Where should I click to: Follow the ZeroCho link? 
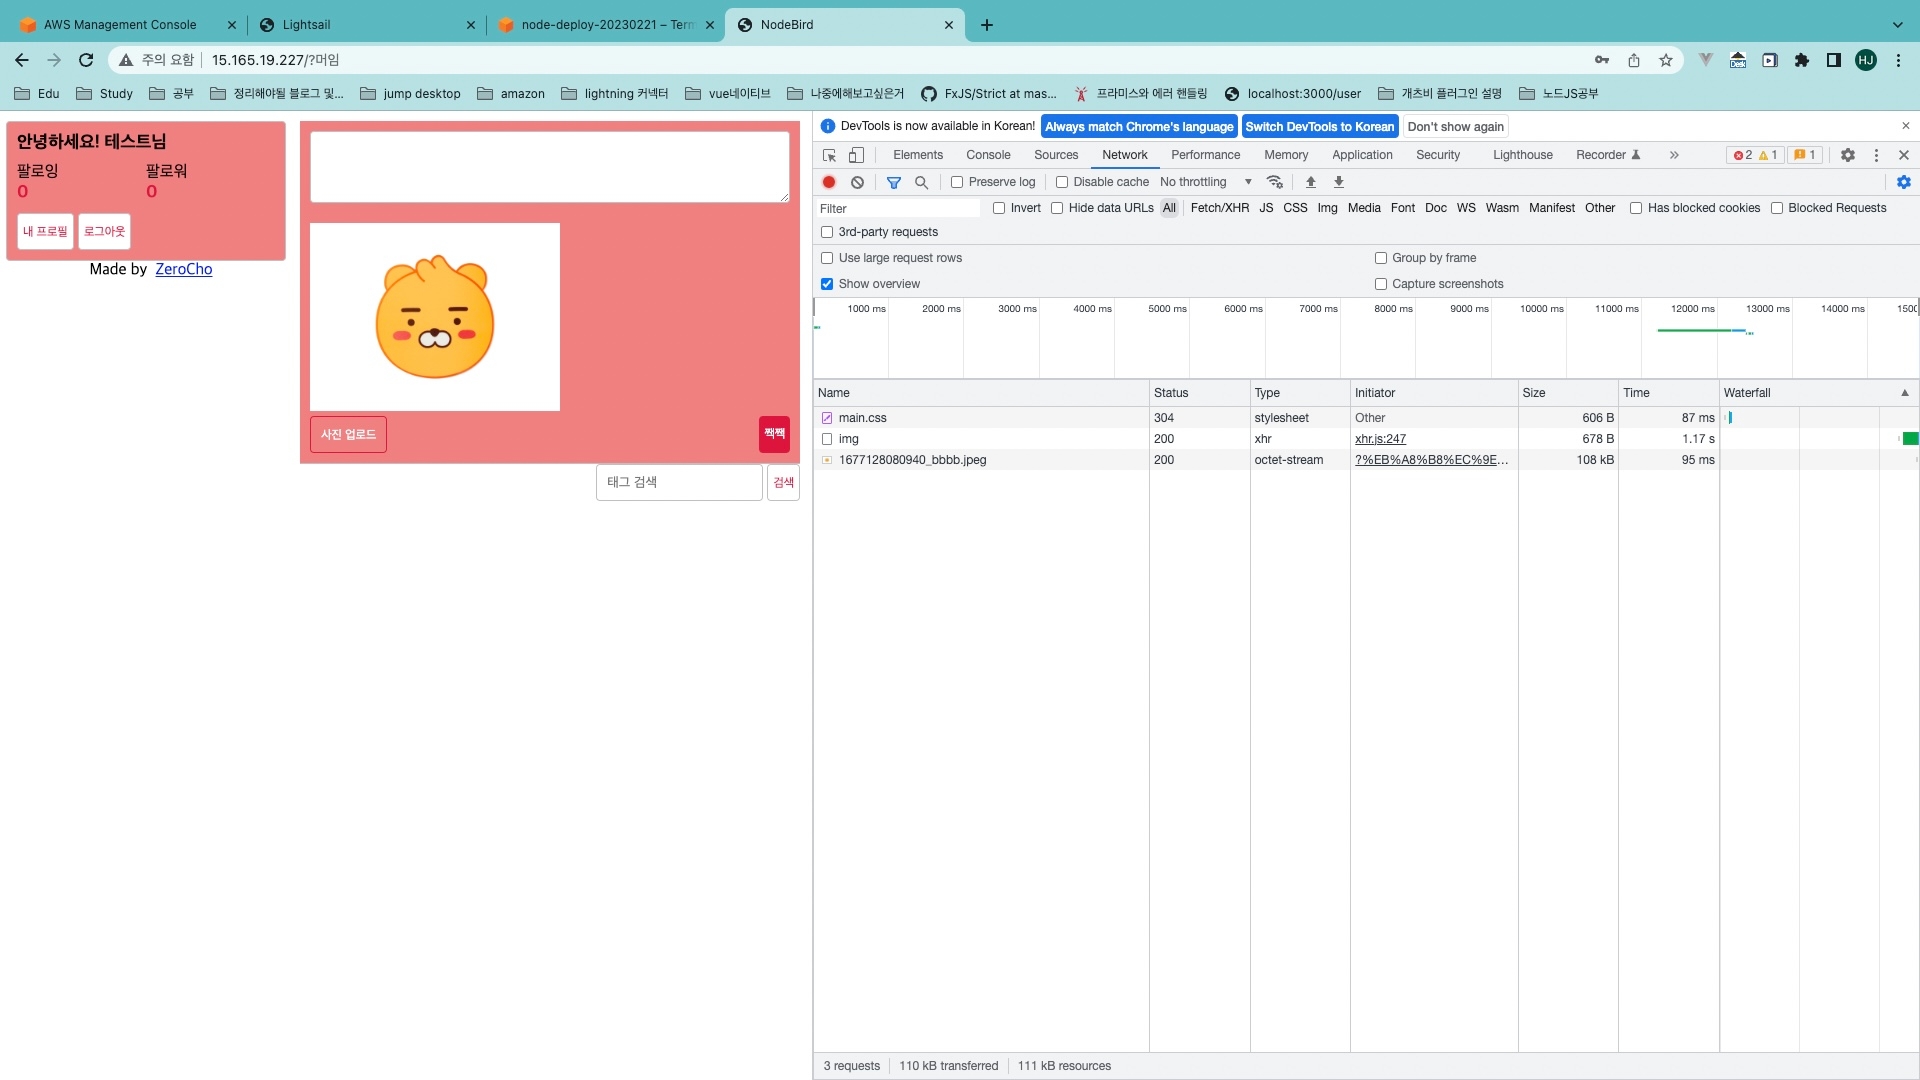click(183, 269)
